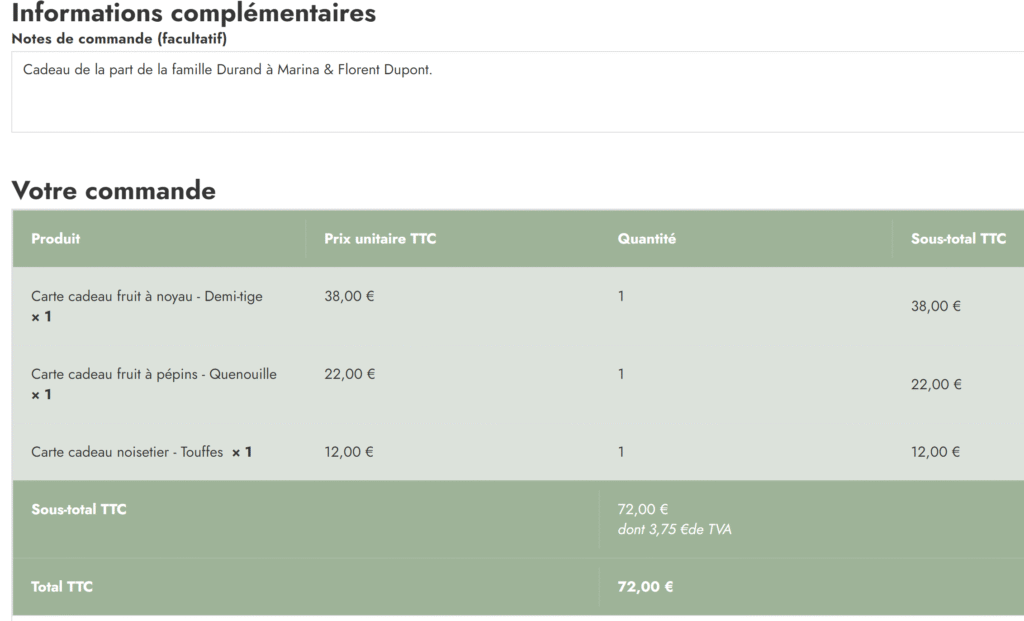Click the 'Sous-total TTC' footer row label
This screenshot has height=621, width=1024.
[x=78, y=509]
